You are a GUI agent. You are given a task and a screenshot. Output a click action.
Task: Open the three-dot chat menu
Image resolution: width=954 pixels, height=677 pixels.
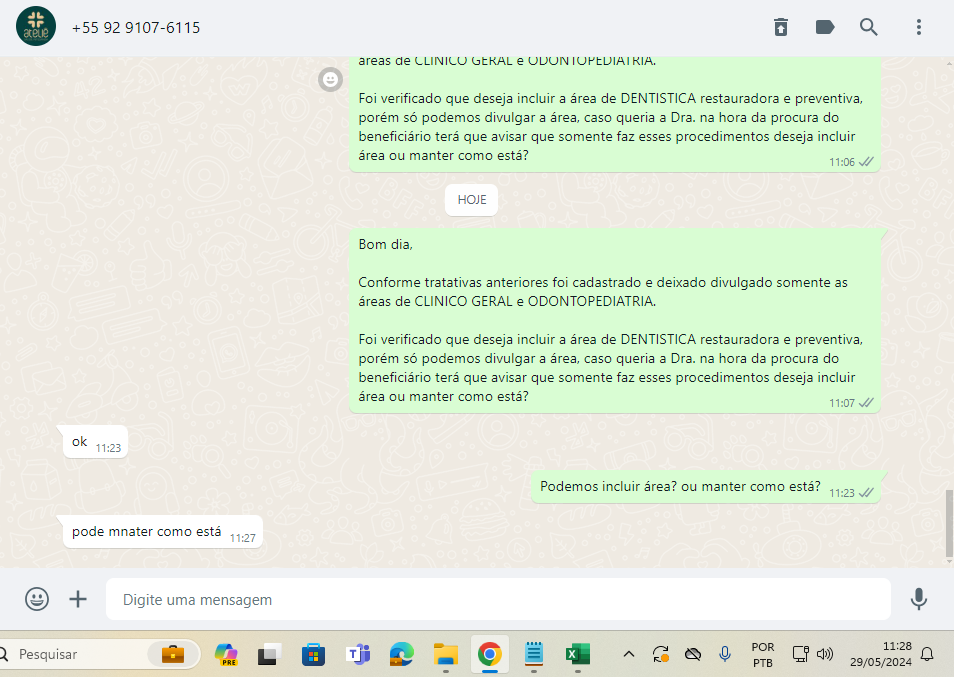click(919, 27)
